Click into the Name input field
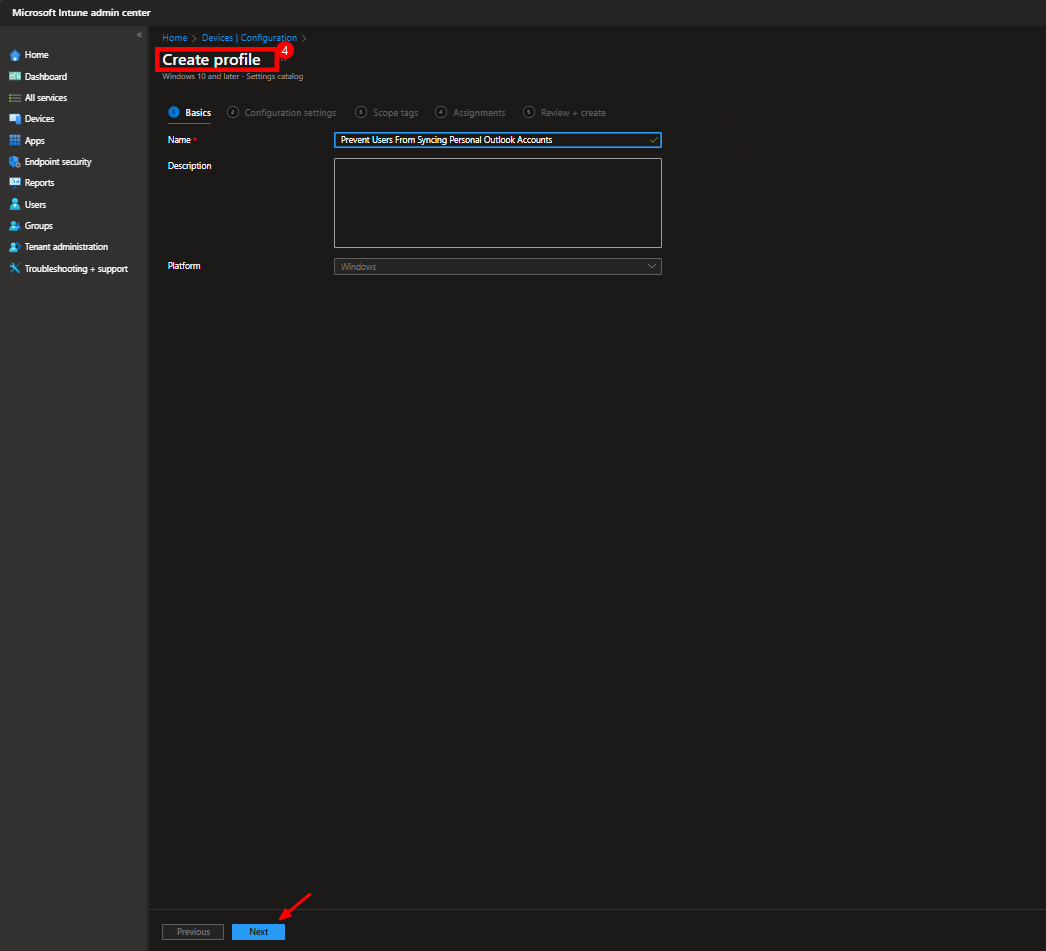This screenshot has height=951, width=1046. point(498,140)
